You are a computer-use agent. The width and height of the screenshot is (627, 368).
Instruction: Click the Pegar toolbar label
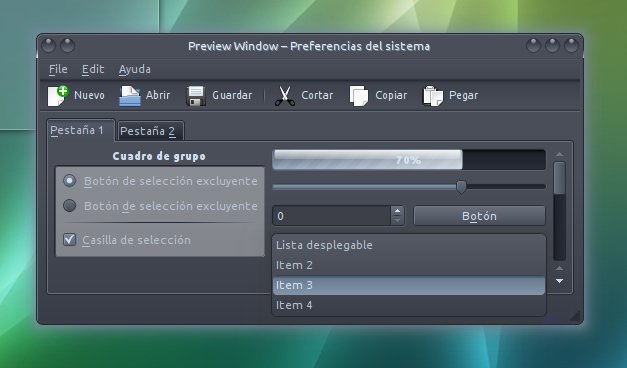pyautogui.click(x=463, y=95)
